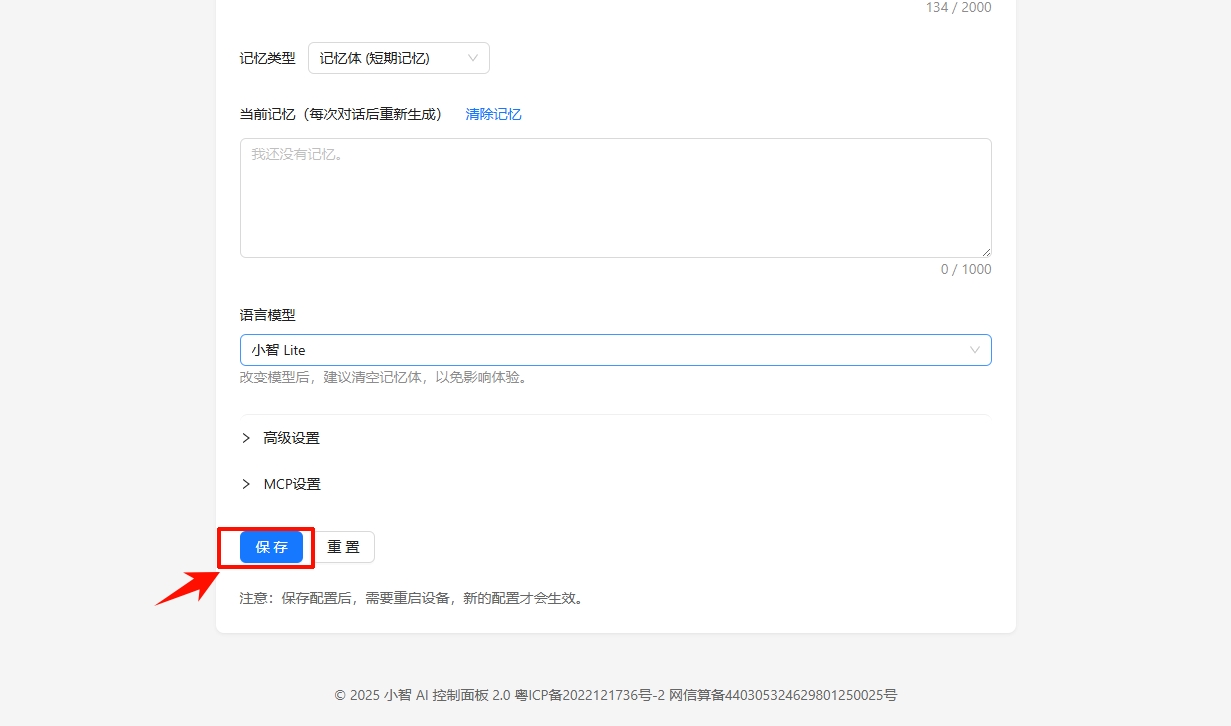Expand the MCP设置 section title

tap(292, 484)
